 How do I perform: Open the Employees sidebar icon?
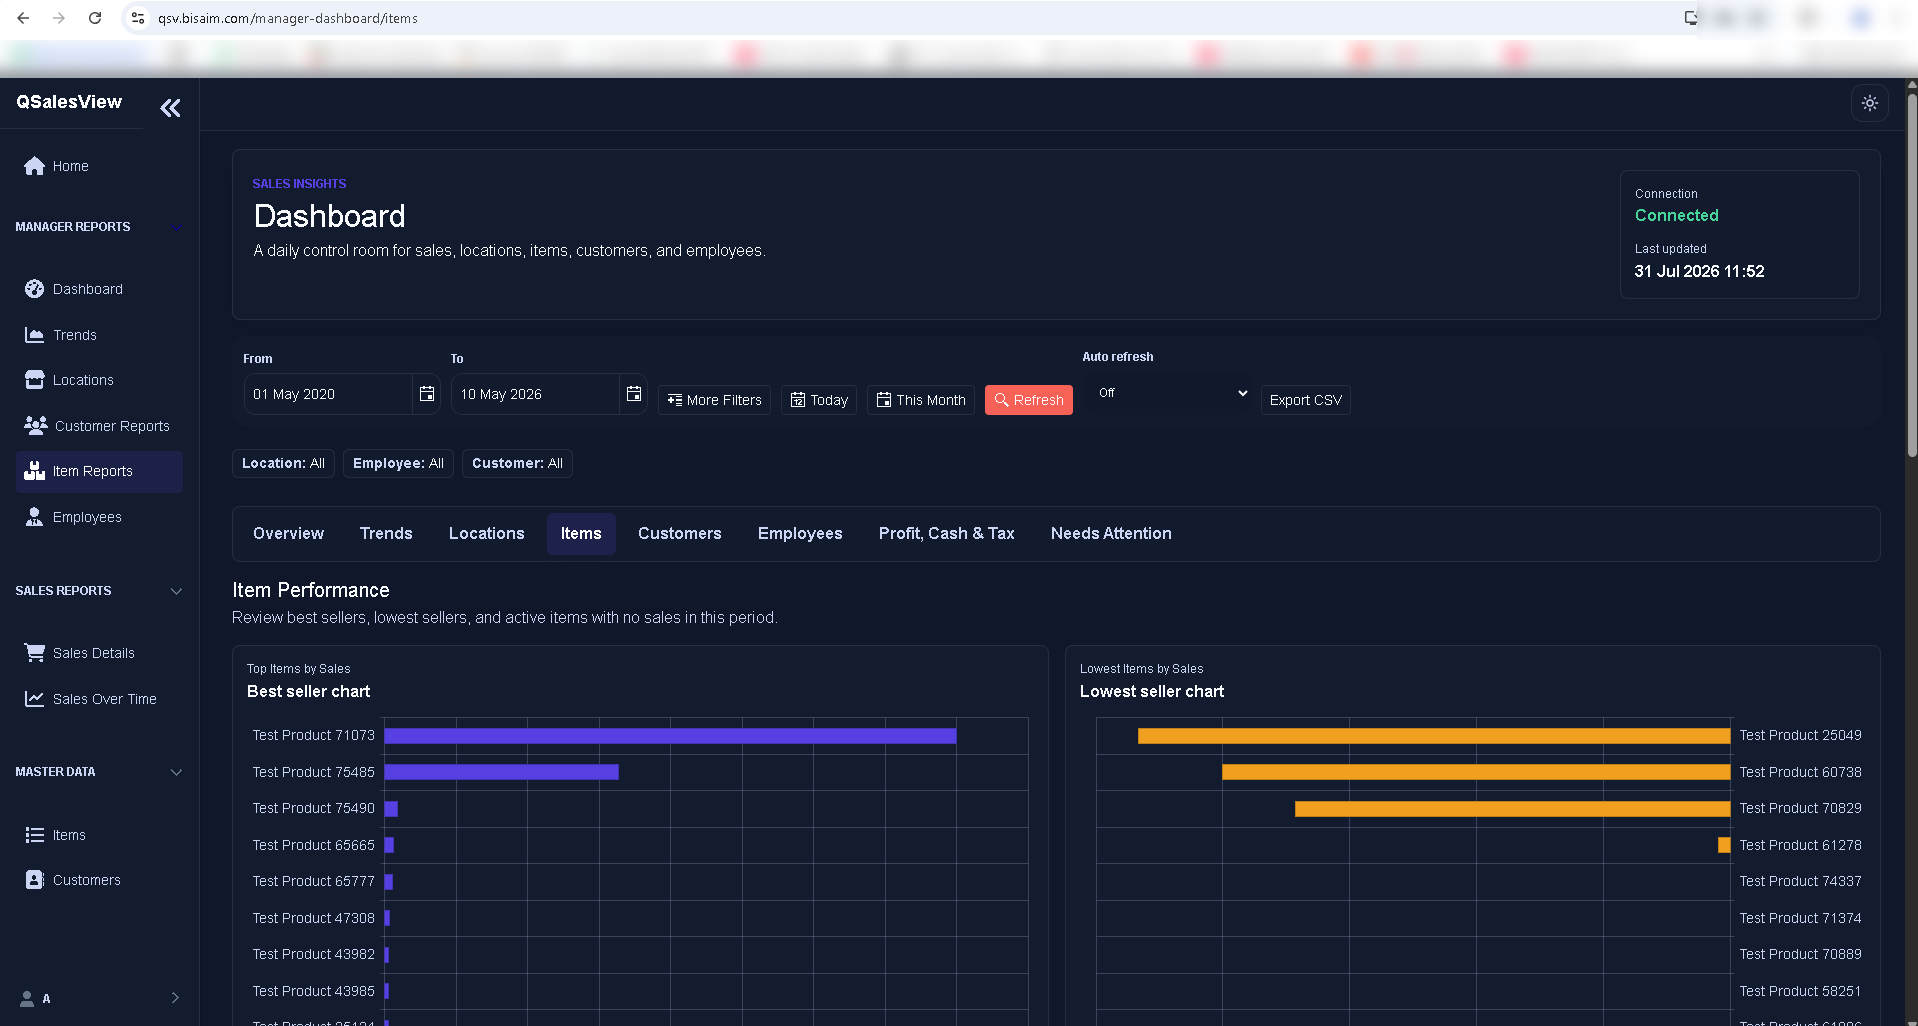click(35, 517)
